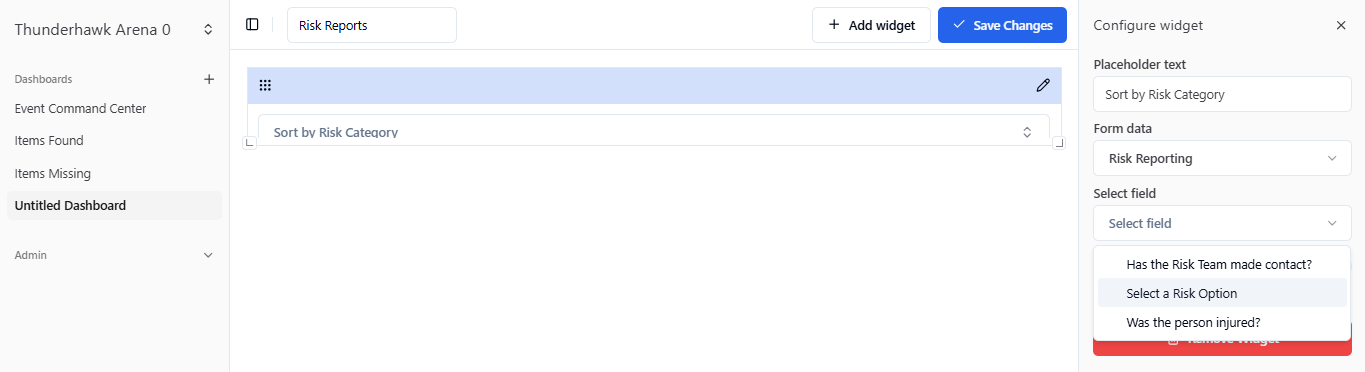Collapse the Select field dropdown
The height and width of the screenshot is (372, 1365).
pos(1222,223)
